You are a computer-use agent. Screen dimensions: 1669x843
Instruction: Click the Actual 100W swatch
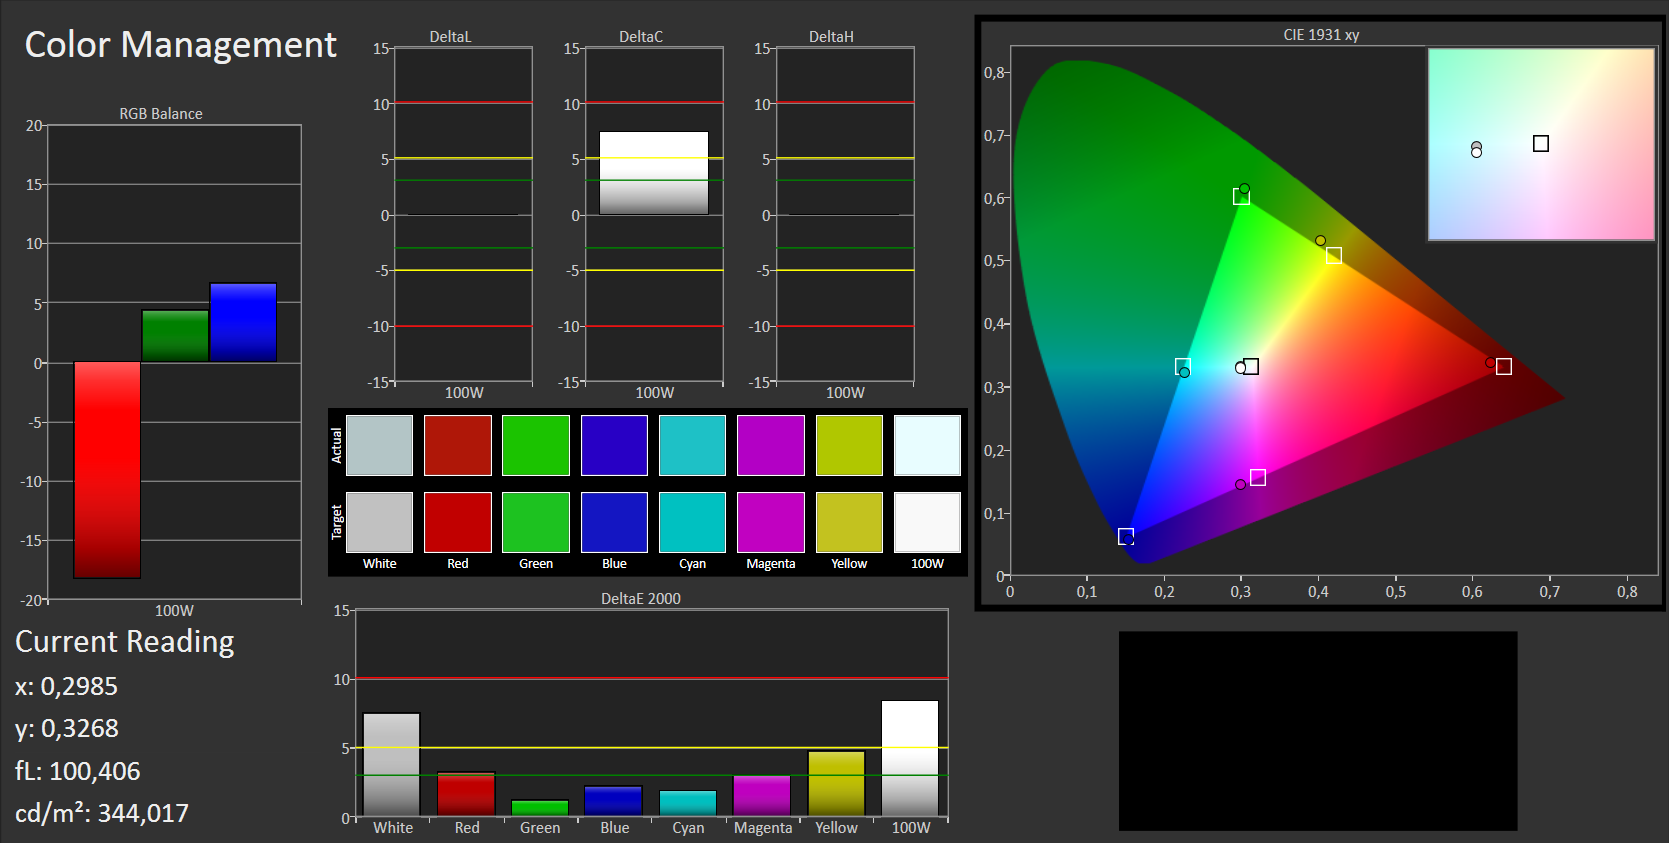pos(927,445)
